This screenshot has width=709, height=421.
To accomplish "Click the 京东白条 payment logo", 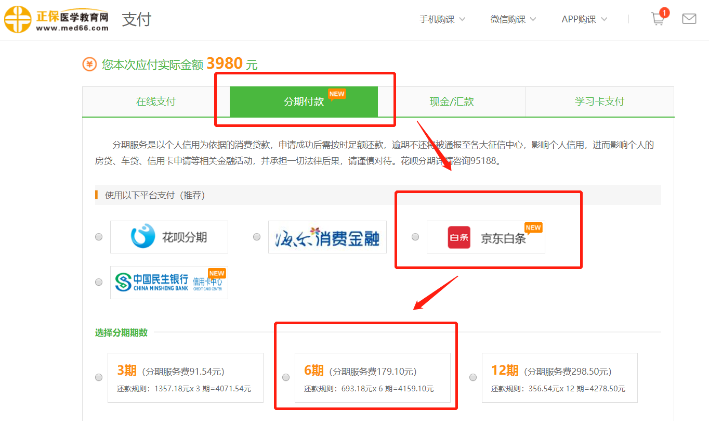I will click(485, 238).
